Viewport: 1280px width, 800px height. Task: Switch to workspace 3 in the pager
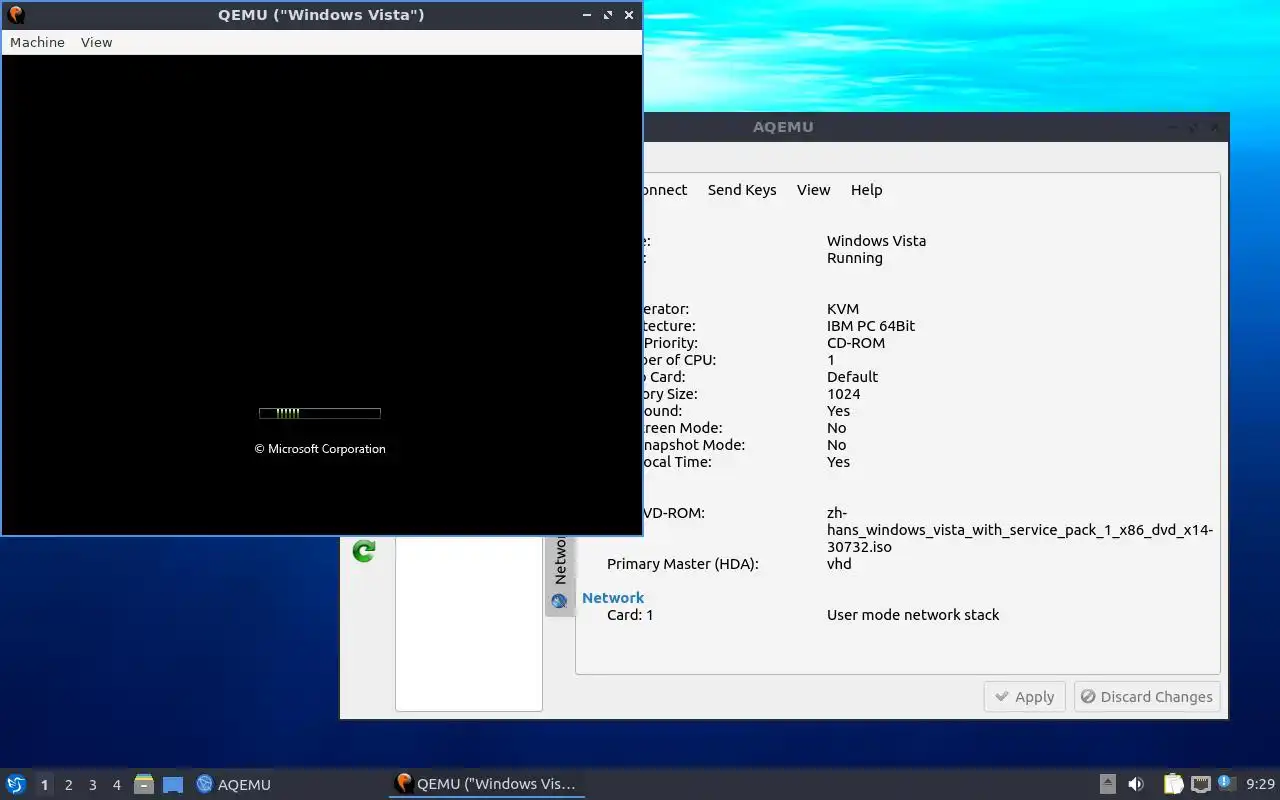point(92,785)
